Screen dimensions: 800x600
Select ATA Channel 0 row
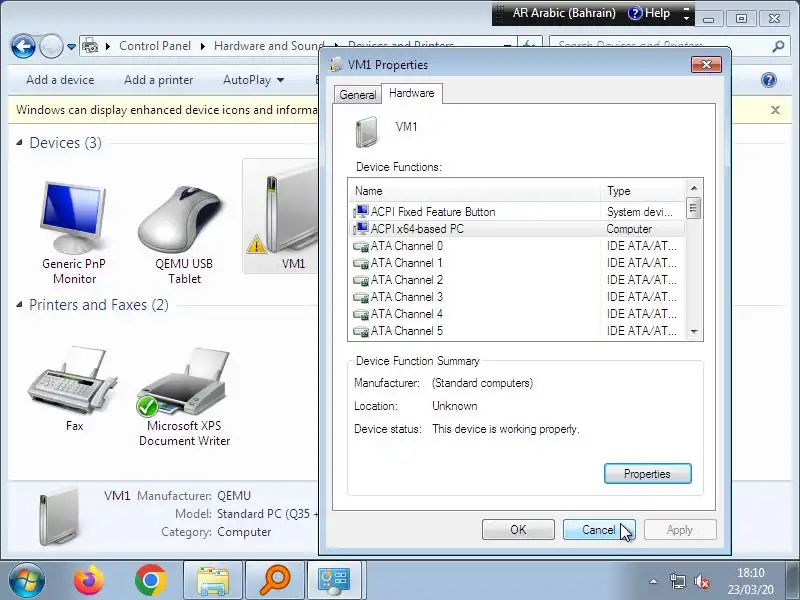tap(517, 246)
